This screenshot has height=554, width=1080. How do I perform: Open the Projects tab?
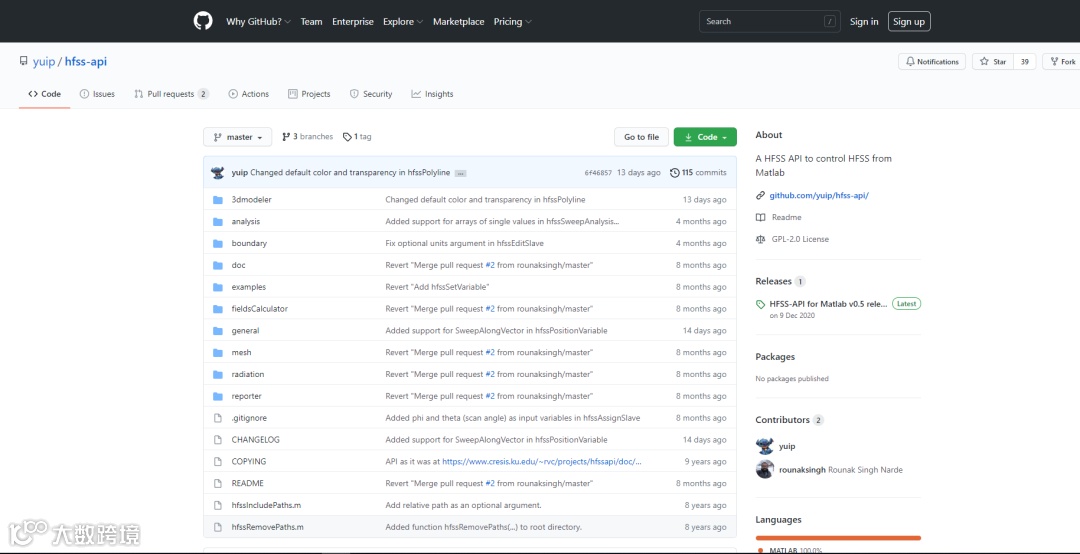[309, 94]
